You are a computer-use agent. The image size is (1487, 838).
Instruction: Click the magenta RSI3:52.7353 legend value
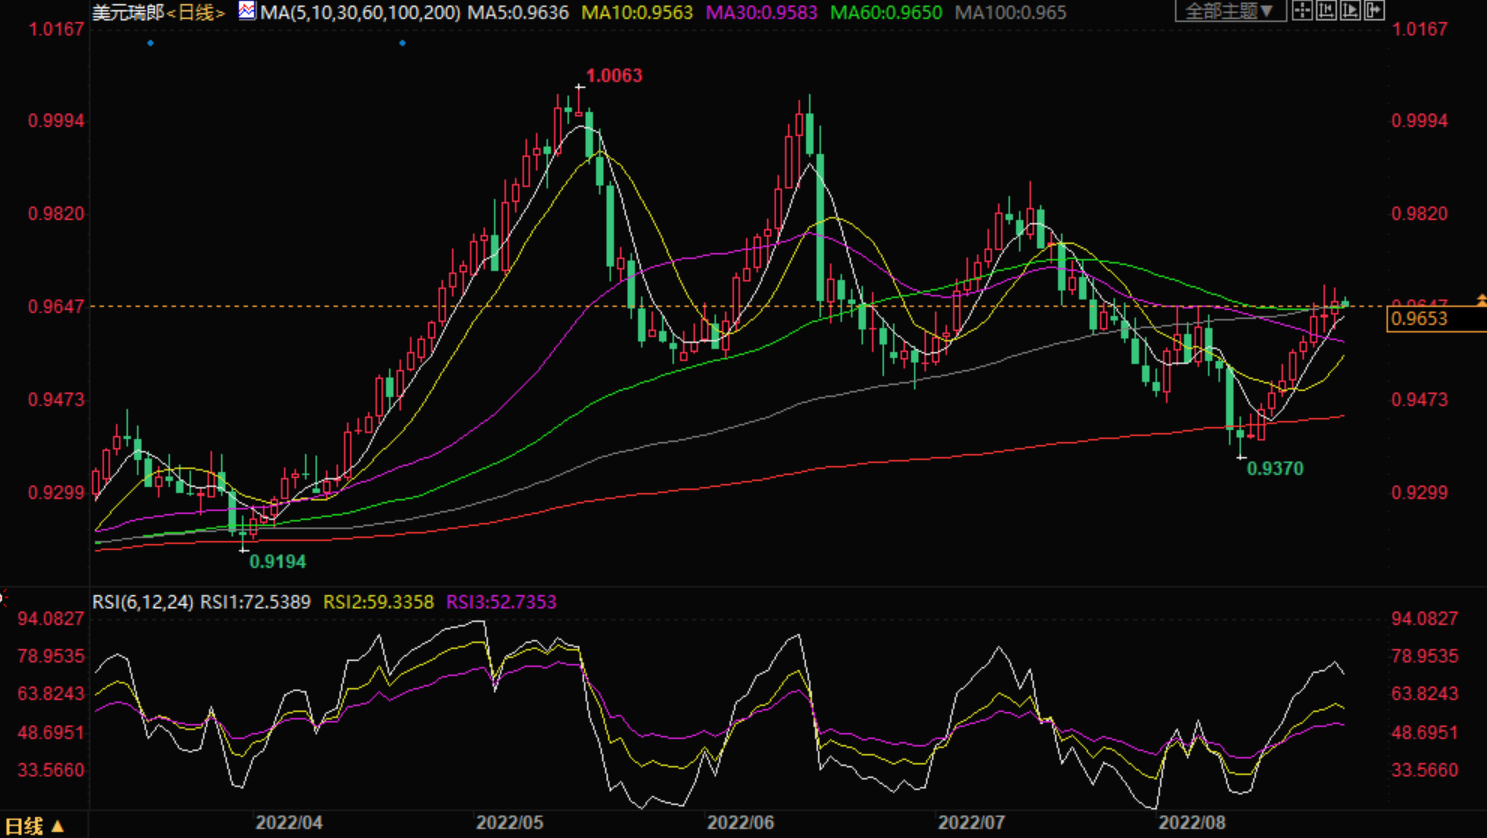click(x=501, y=602)
